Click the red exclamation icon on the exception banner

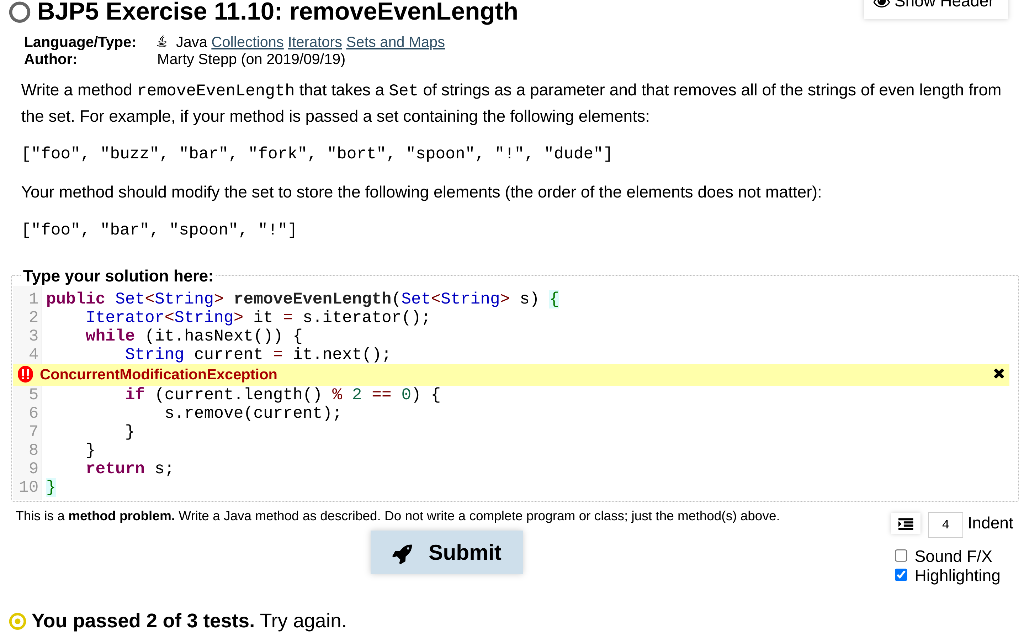24,373
